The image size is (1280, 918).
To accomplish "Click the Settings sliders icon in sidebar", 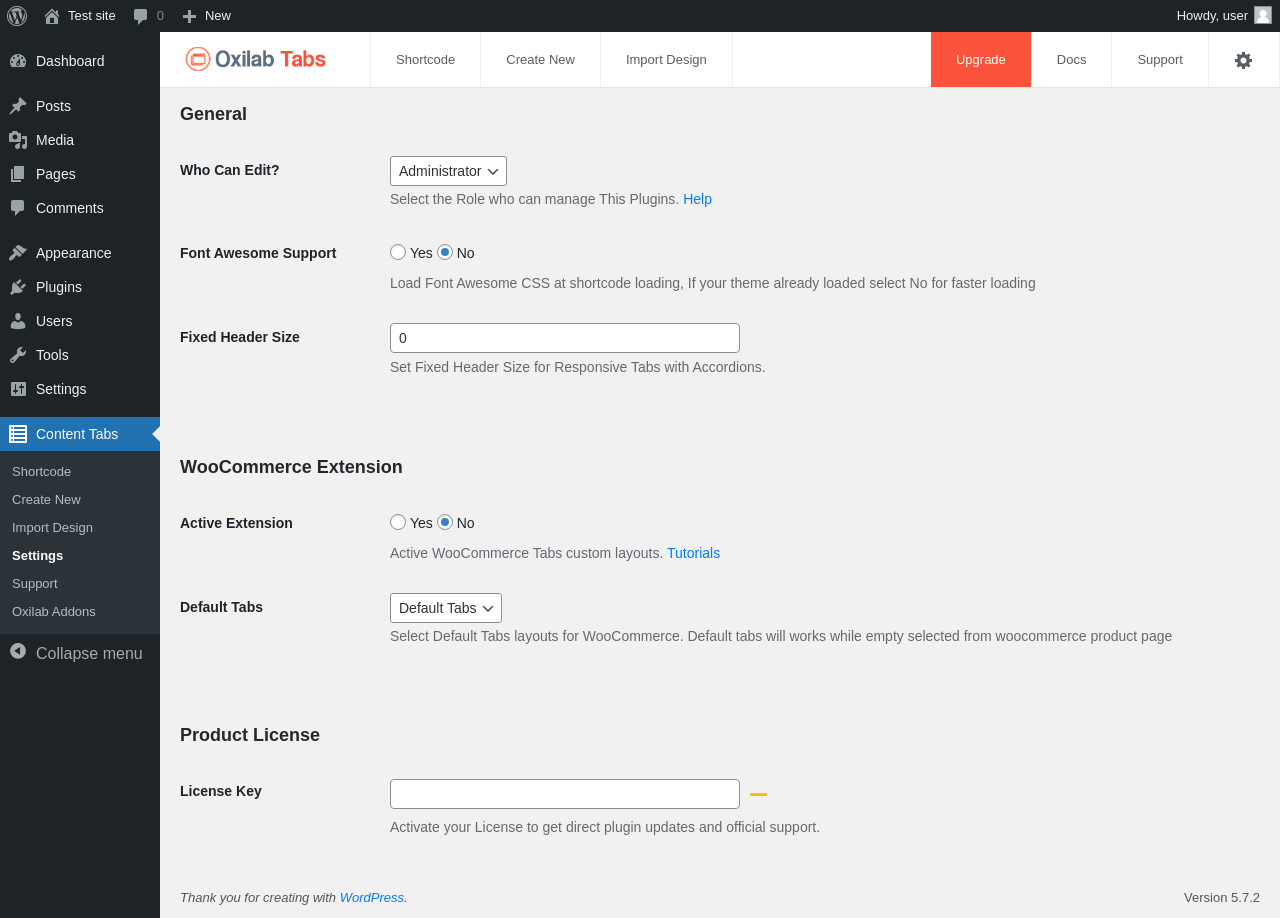I will pyautogui.click(x=18, y=389).
